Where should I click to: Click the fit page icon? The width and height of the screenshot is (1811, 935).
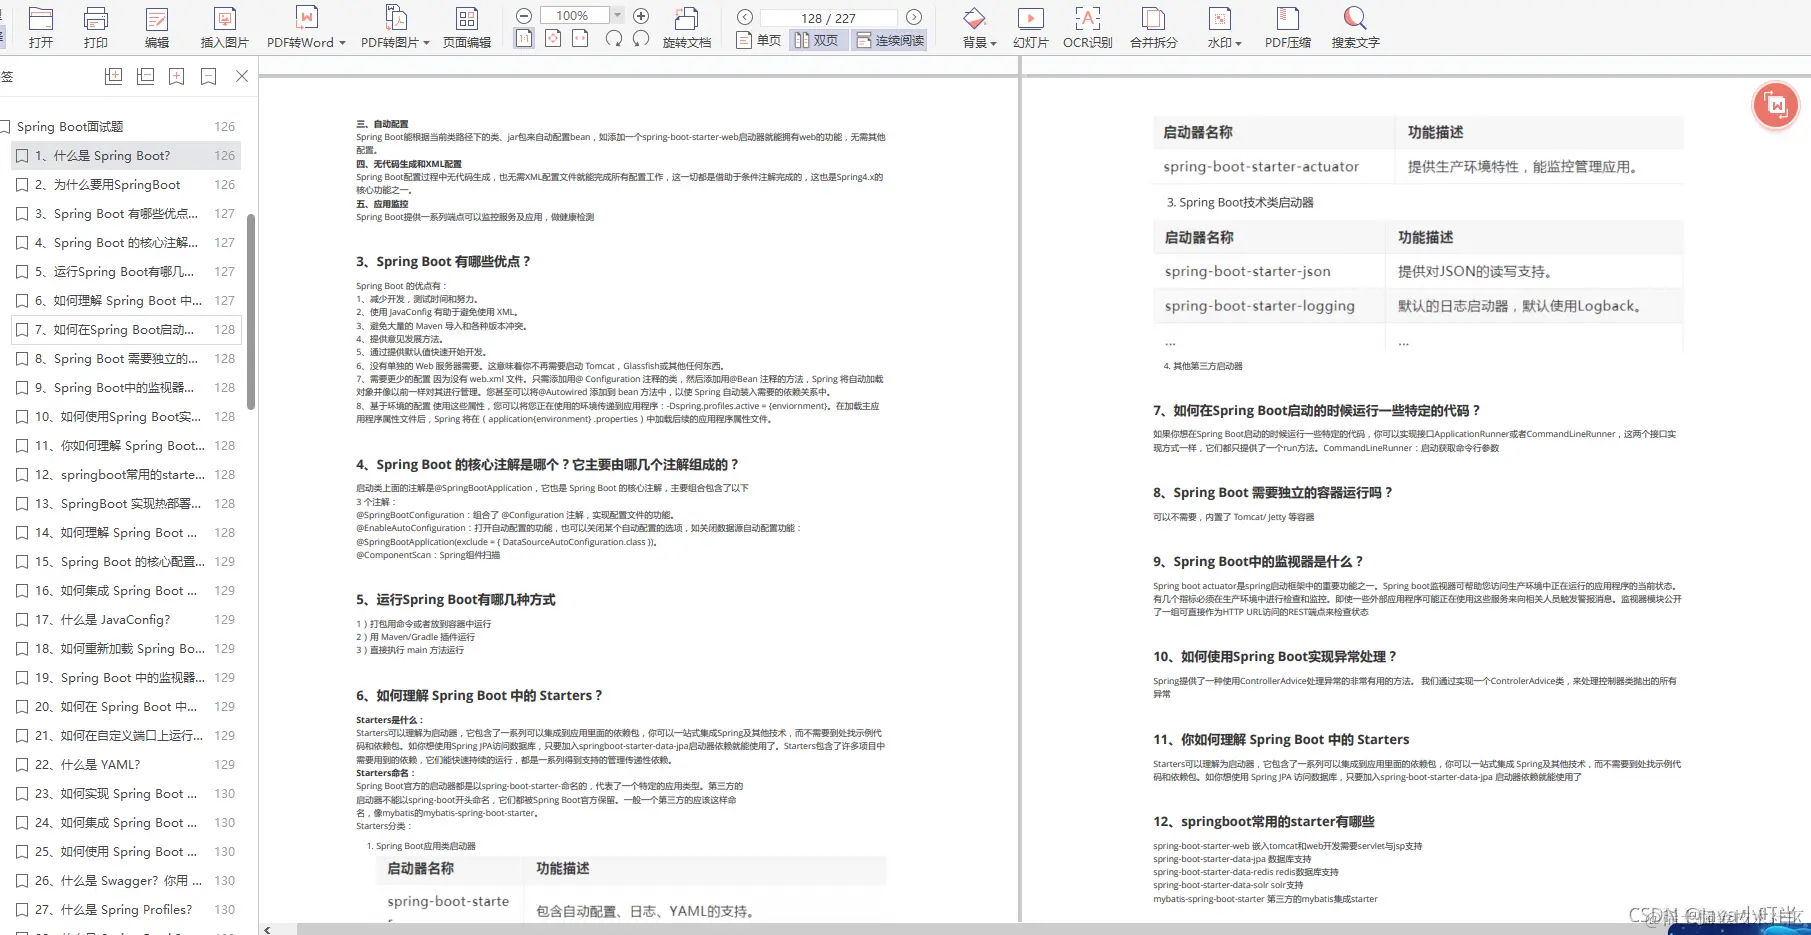coord(553,38)
